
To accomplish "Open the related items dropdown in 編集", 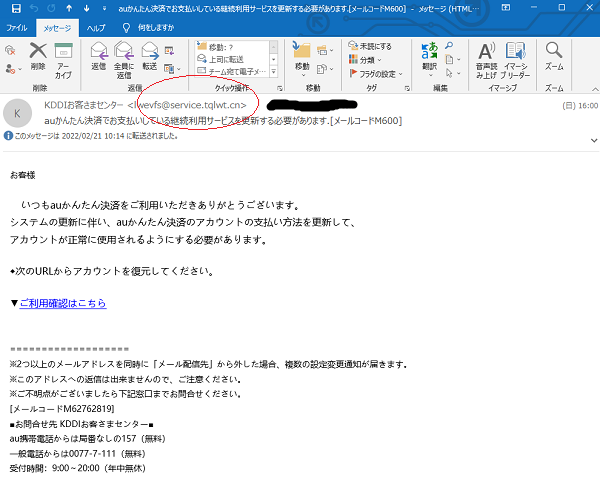I will coord(452,60).
